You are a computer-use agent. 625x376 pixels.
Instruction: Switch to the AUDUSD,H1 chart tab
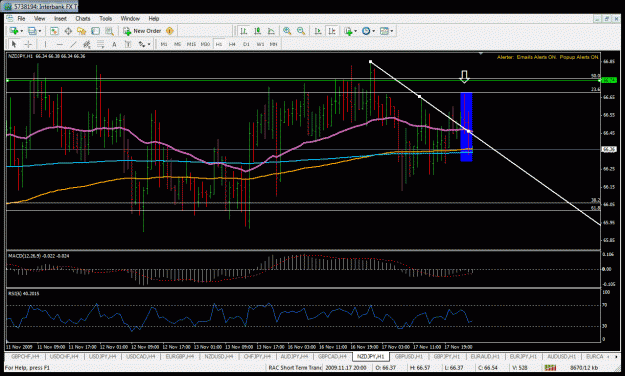(561, 356)
